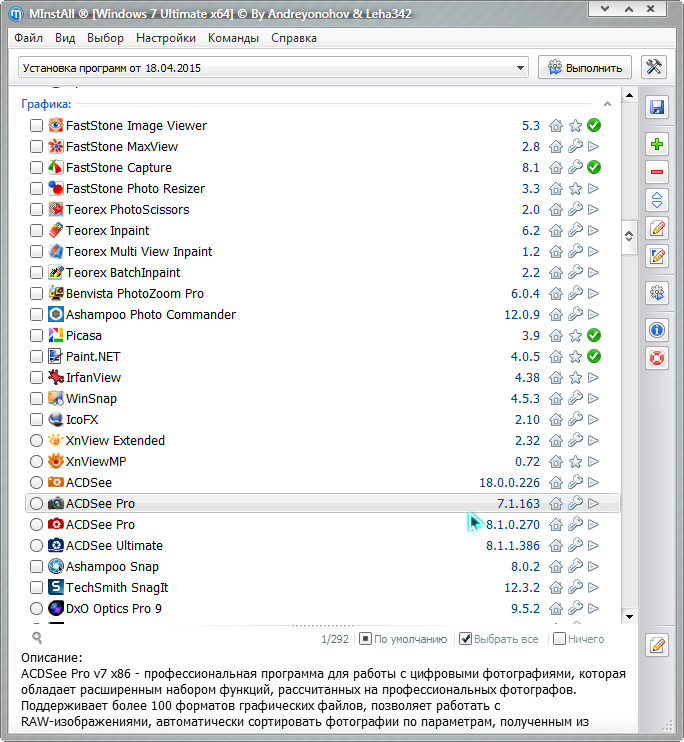Click key icon for Teorex Inpaint
This screenshot has height=742, width=684.
coord(575,230)
